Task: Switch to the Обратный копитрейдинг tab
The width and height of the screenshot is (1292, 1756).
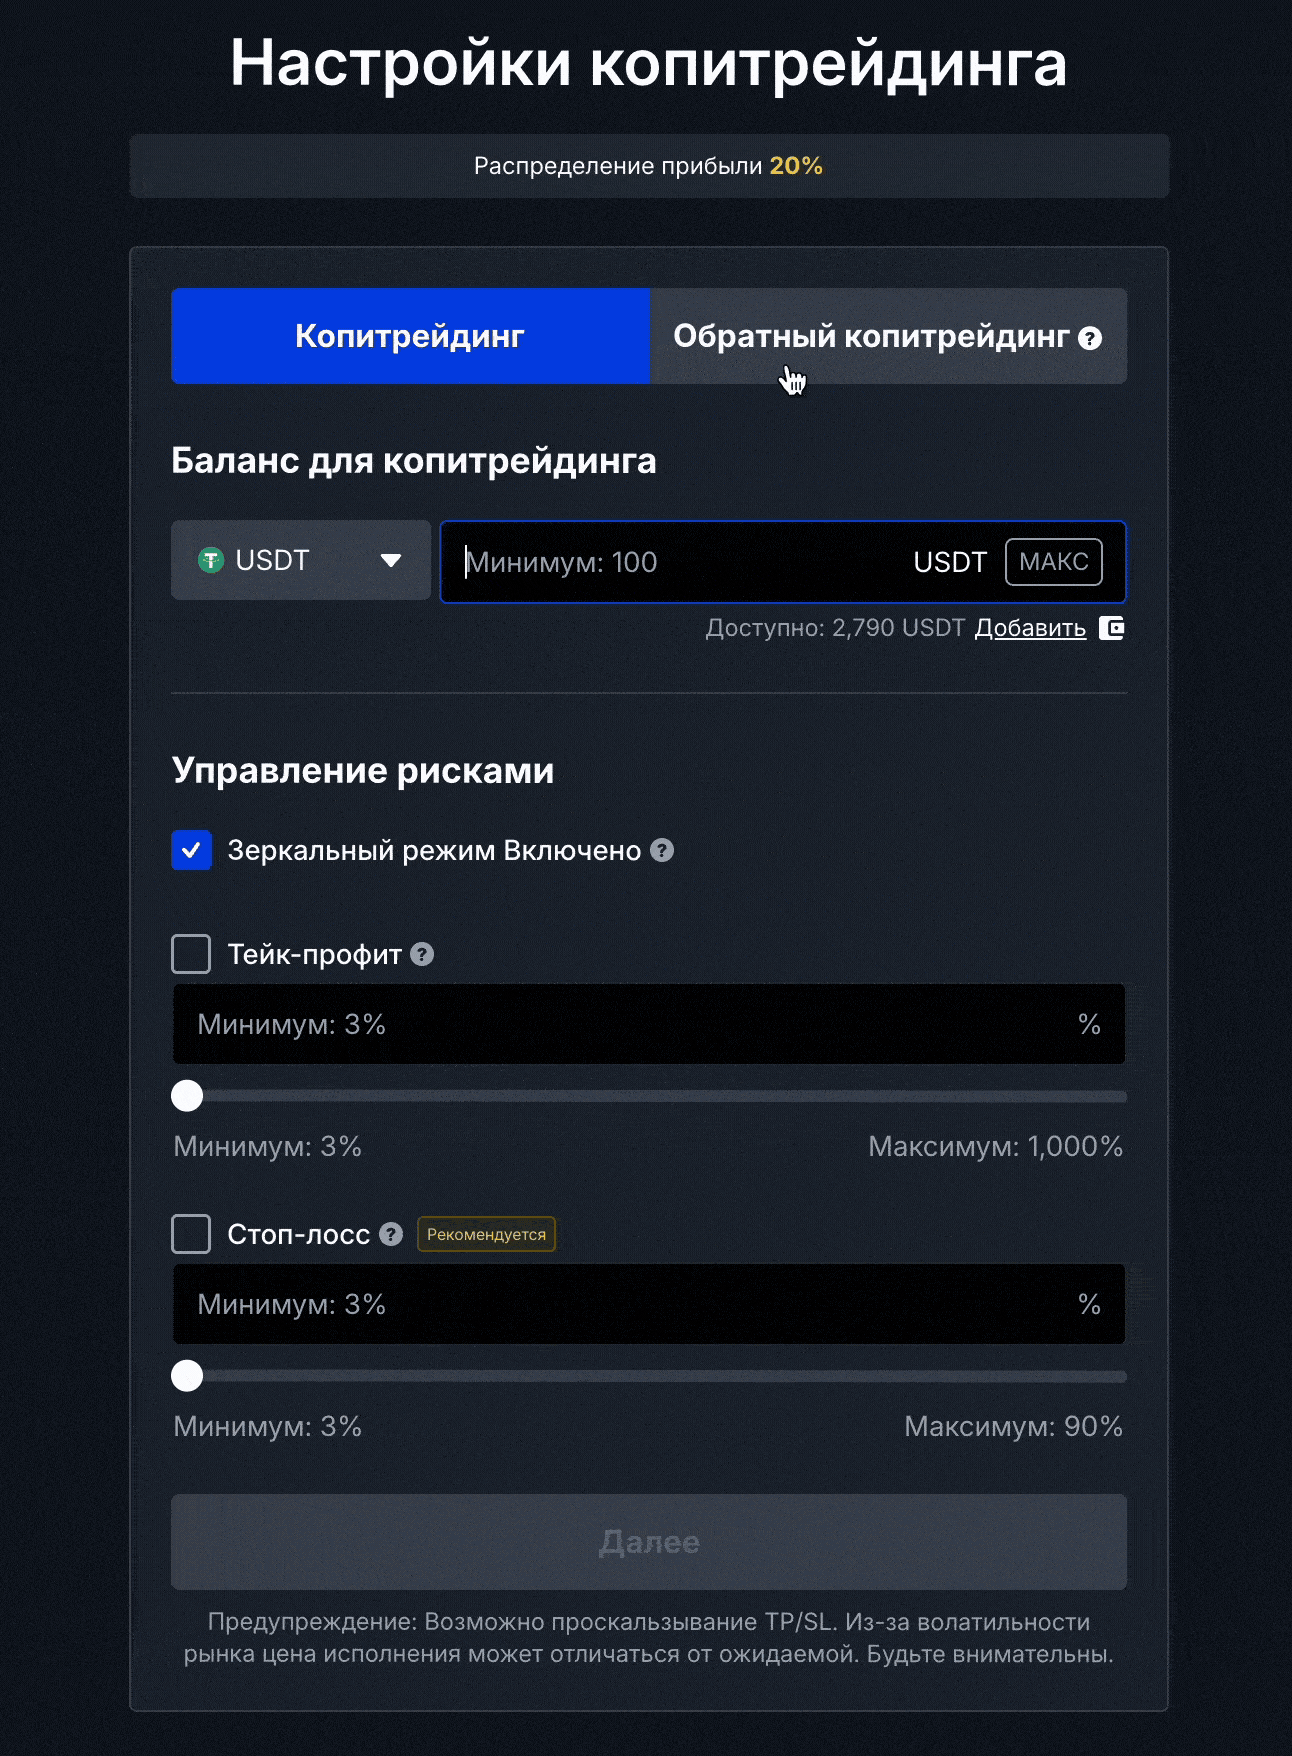Action: point(870,336)
